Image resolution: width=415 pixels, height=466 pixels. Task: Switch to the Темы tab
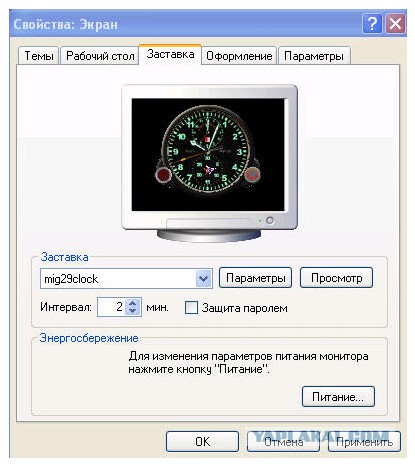click(39, 56)
